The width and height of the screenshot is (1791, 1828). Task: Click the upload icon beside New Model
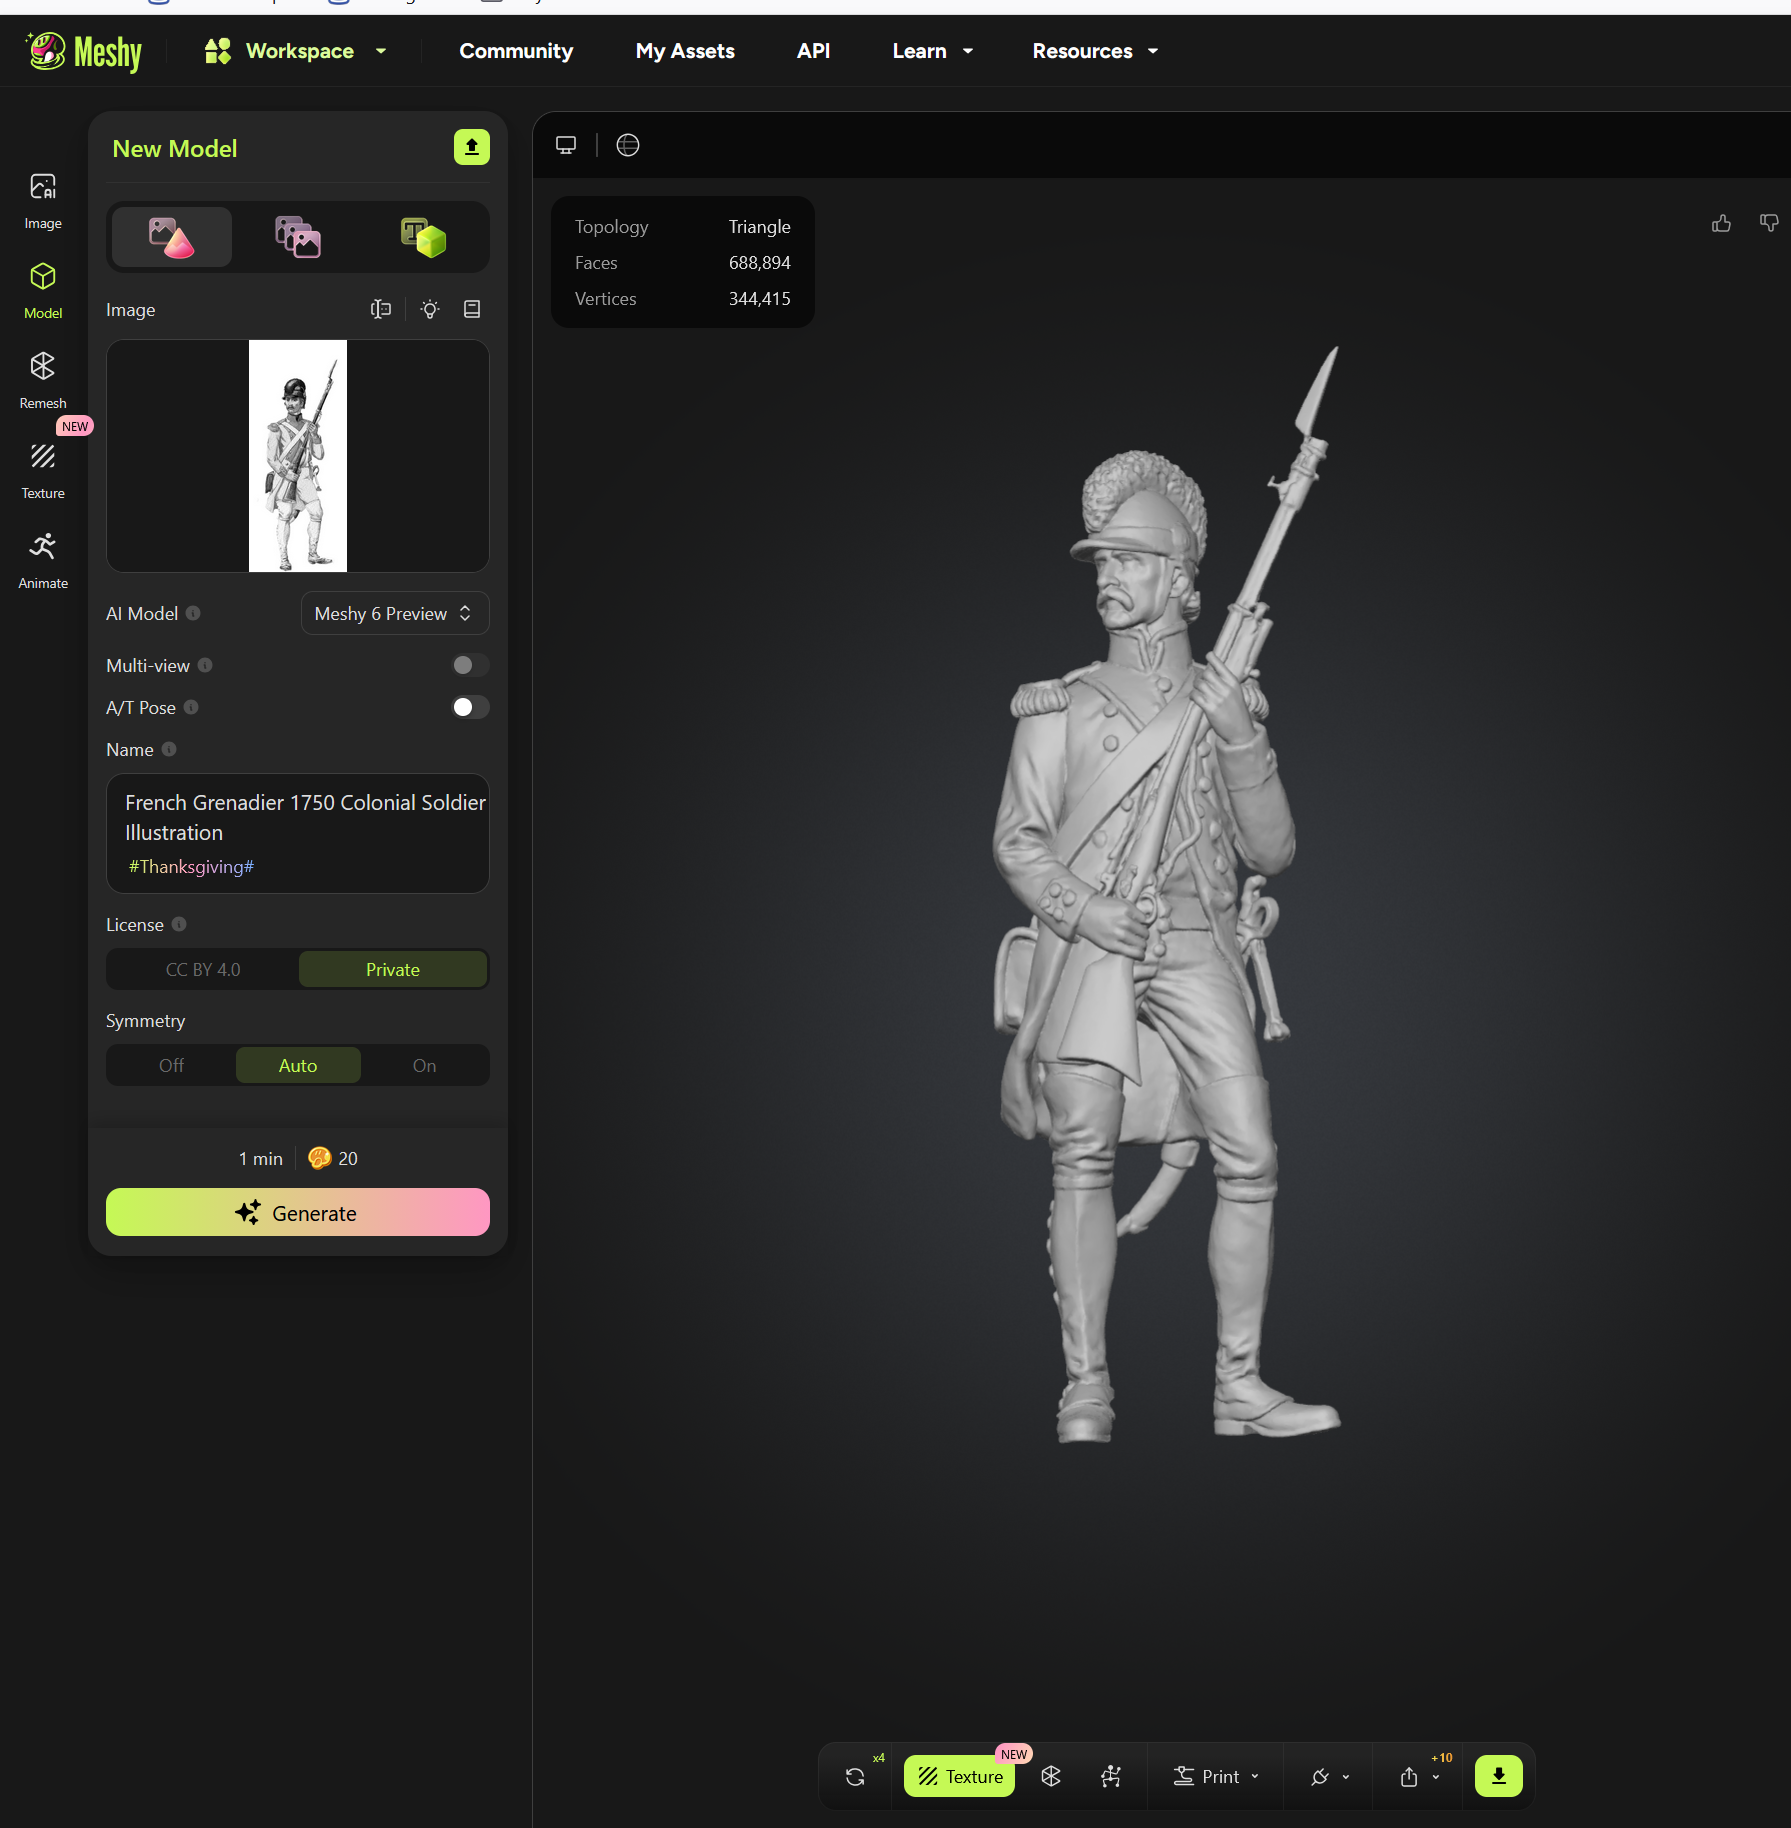click(471, 147)
